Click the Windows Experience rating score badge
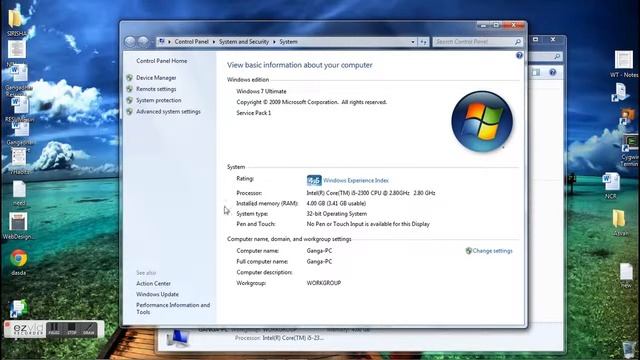Viewport: 640px width, 360px height. (314, 180)
